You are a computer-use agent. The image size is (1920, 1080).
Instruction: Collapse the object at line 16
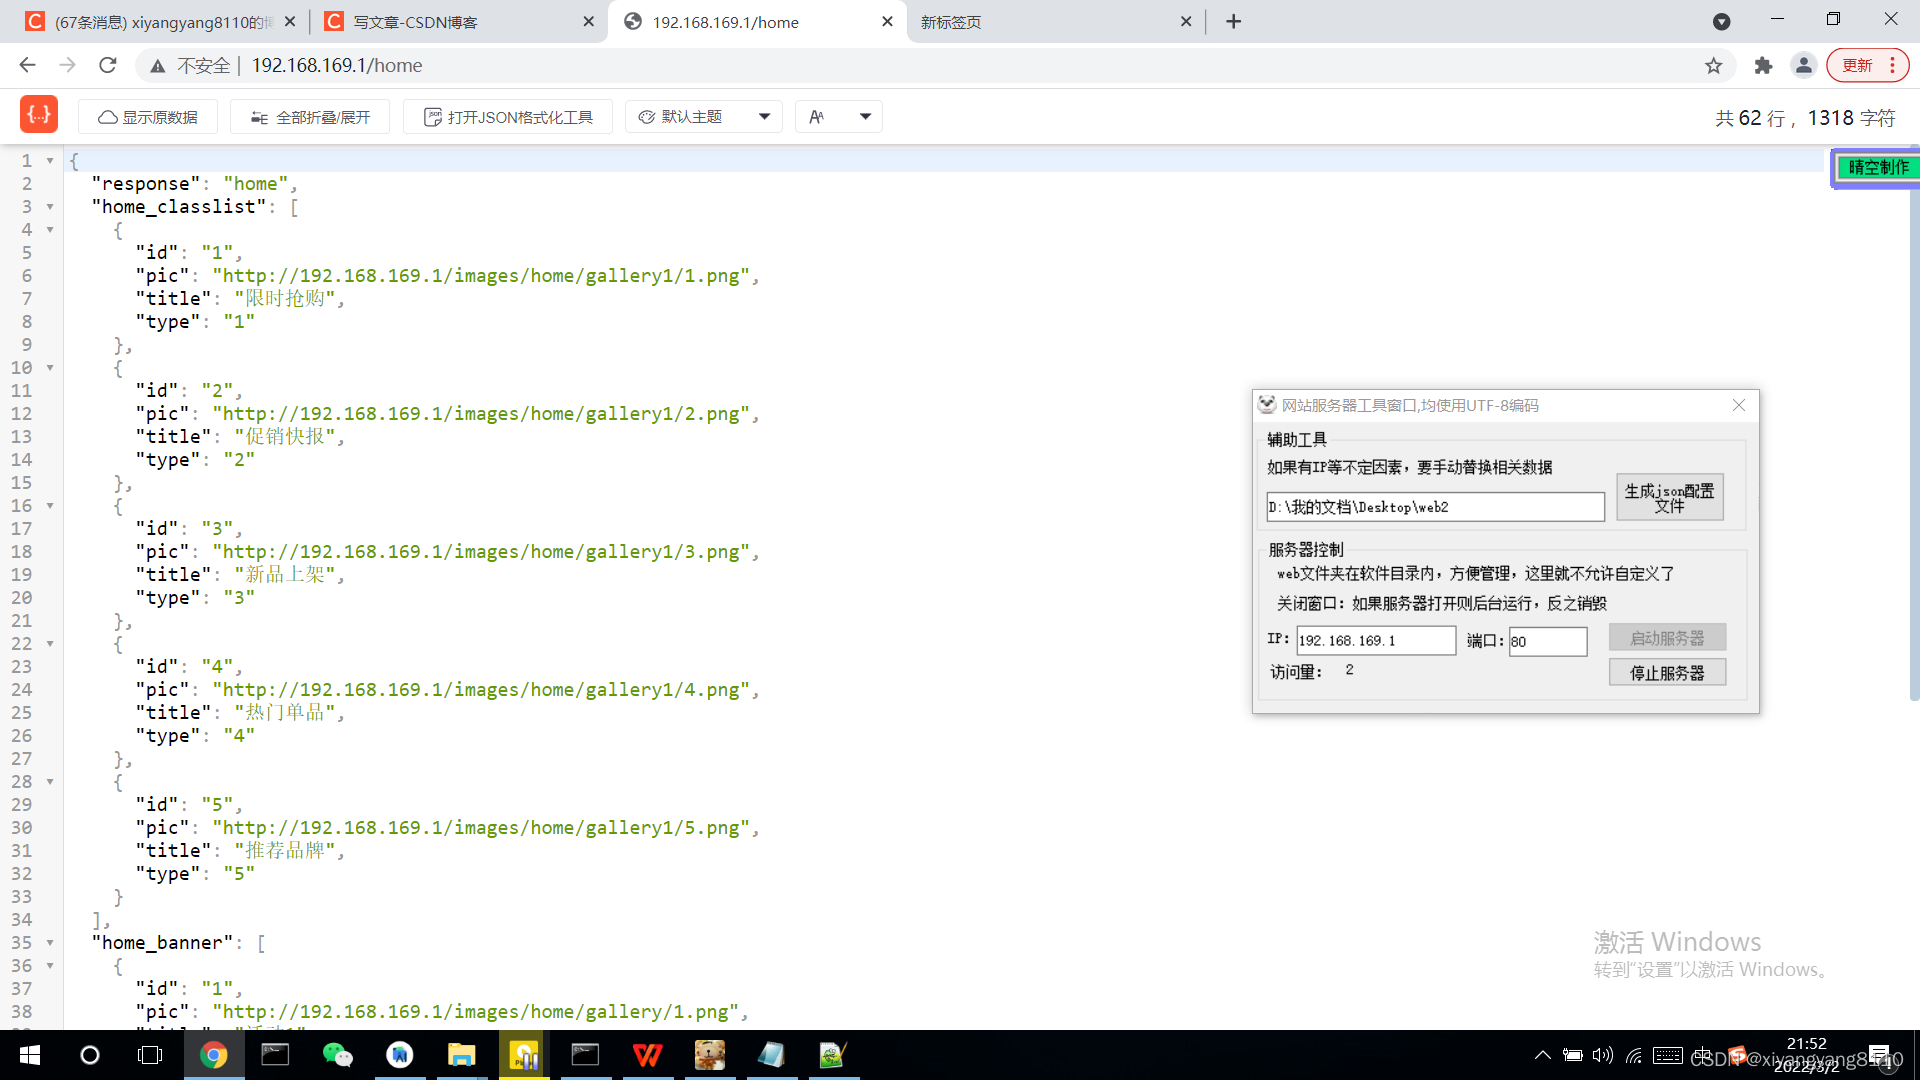click(50, 506)
